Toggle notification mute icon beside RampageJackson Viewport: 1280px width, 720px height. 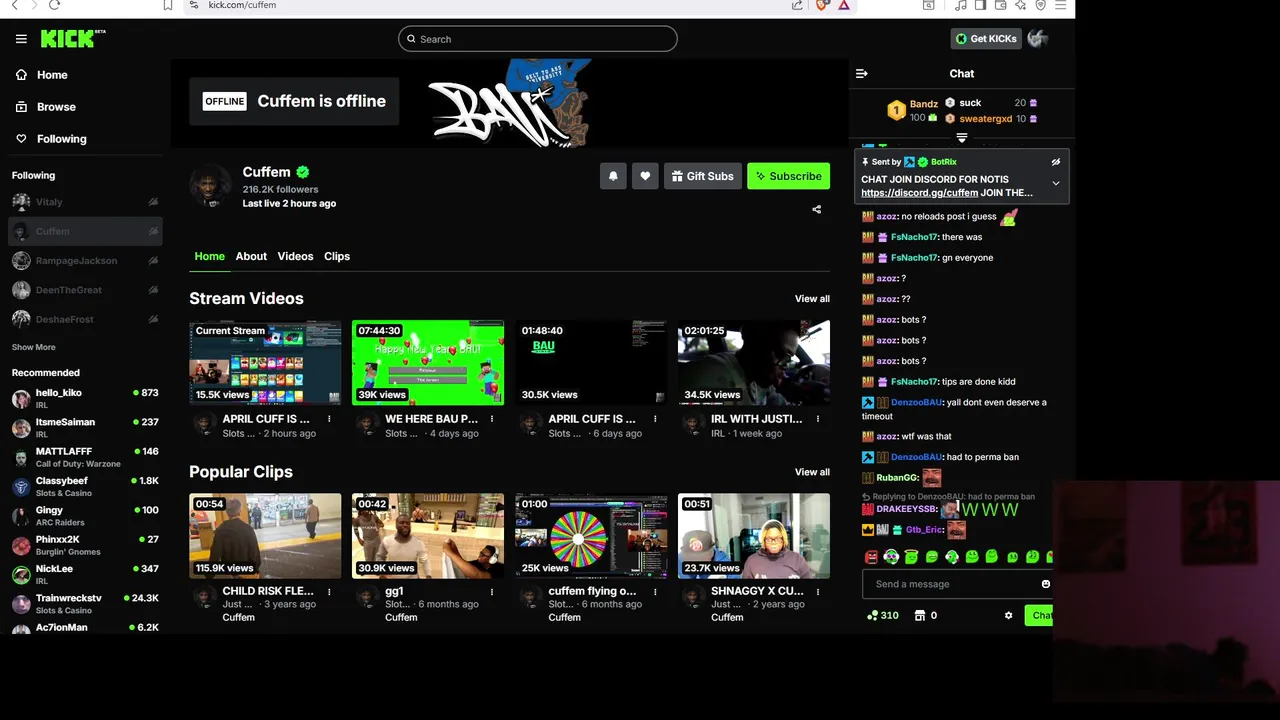pos(153,261)
